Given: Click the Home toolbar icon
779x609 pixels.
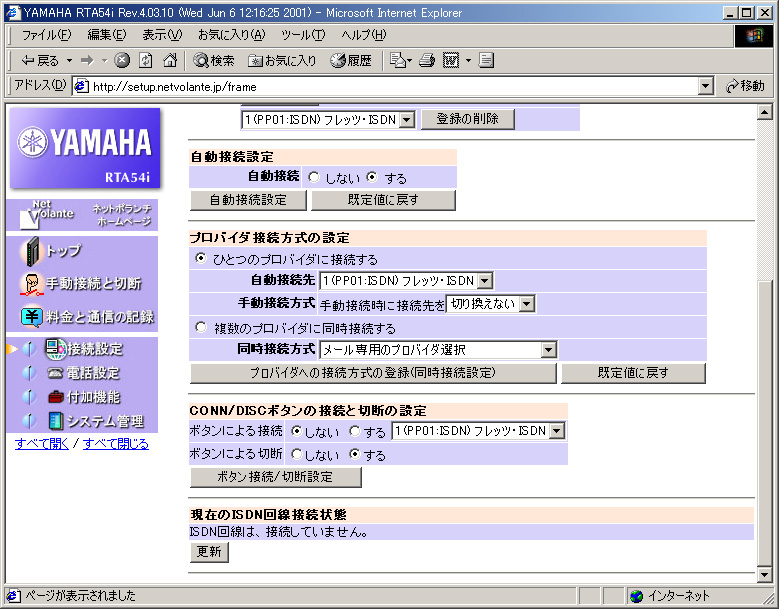Looking at the screenshot, I should 170,61.
